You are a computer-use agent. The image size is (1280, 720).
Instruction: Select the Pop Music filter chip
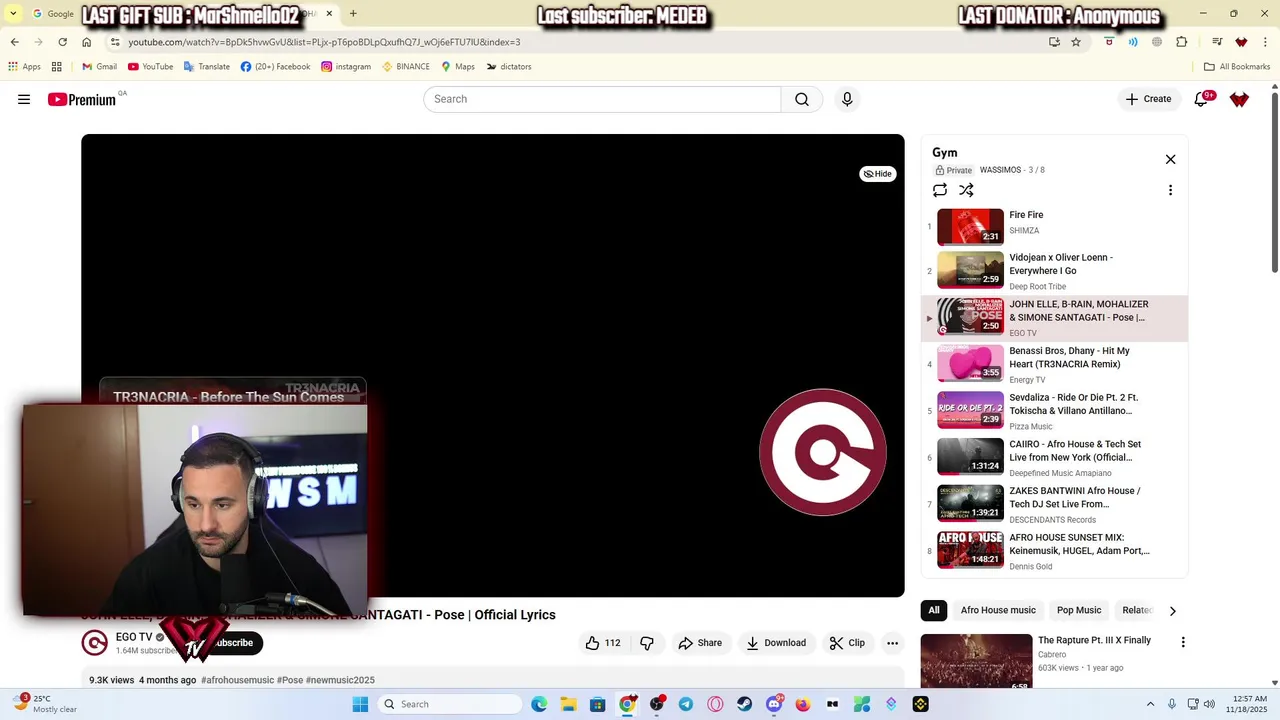[x=1079, y=610]
